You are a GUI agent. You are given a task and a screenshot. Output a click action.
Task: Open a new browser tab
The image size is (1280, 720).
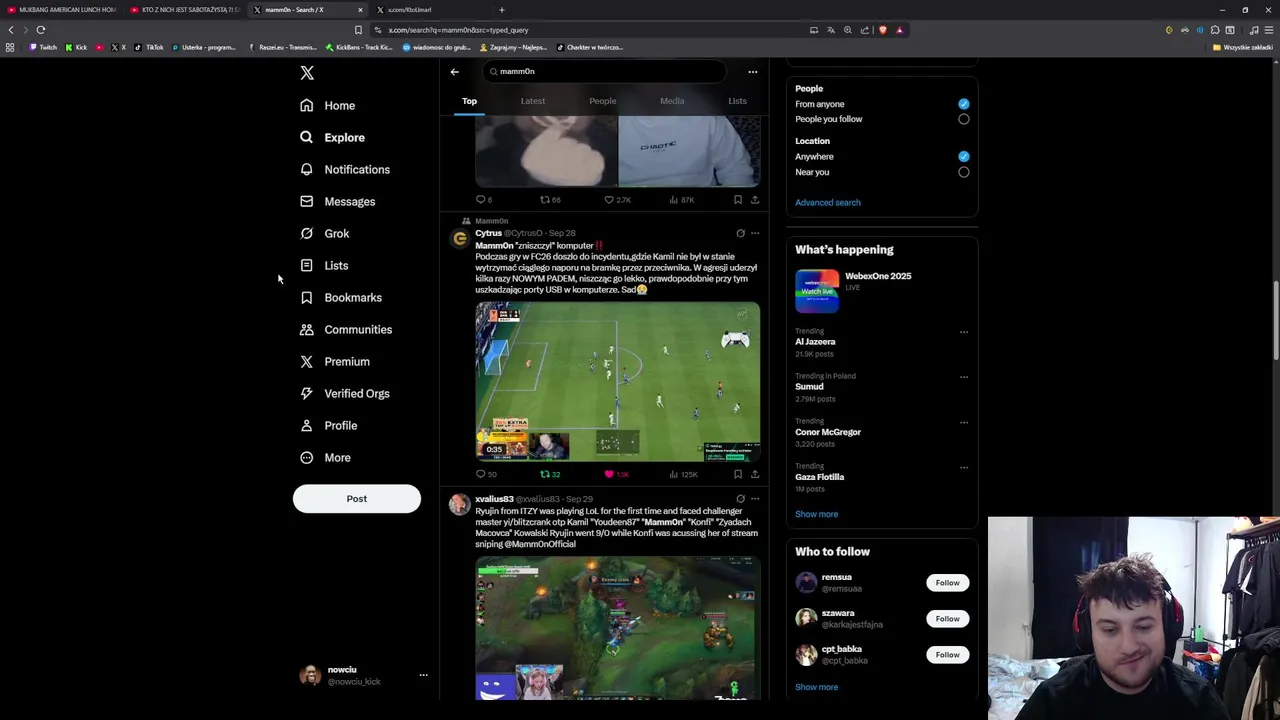point(502,10)
